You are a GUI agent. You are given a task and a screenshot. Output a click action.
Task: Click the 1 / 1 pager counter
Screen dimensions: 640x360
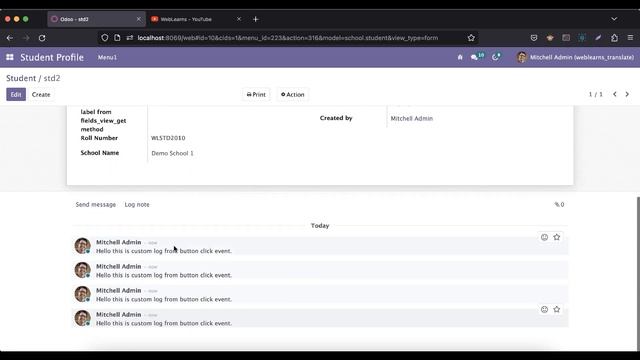(x=596, y=94)
